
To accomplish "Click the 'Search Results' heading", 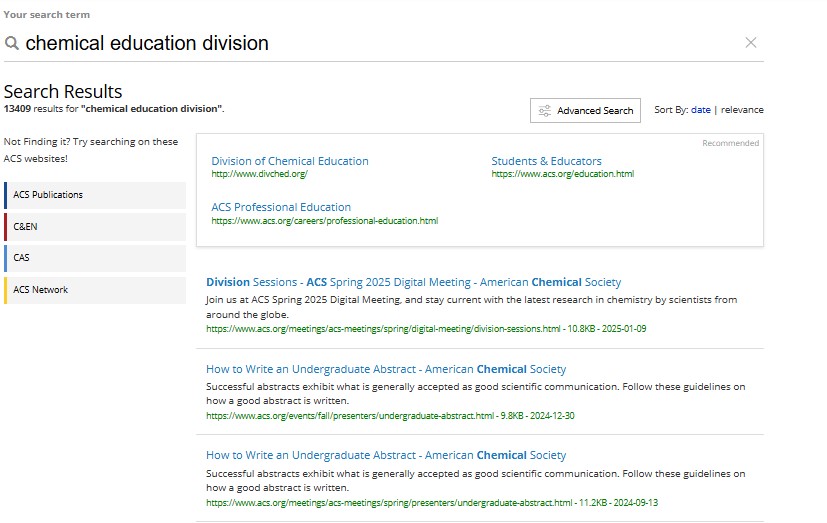I will 63,92.
